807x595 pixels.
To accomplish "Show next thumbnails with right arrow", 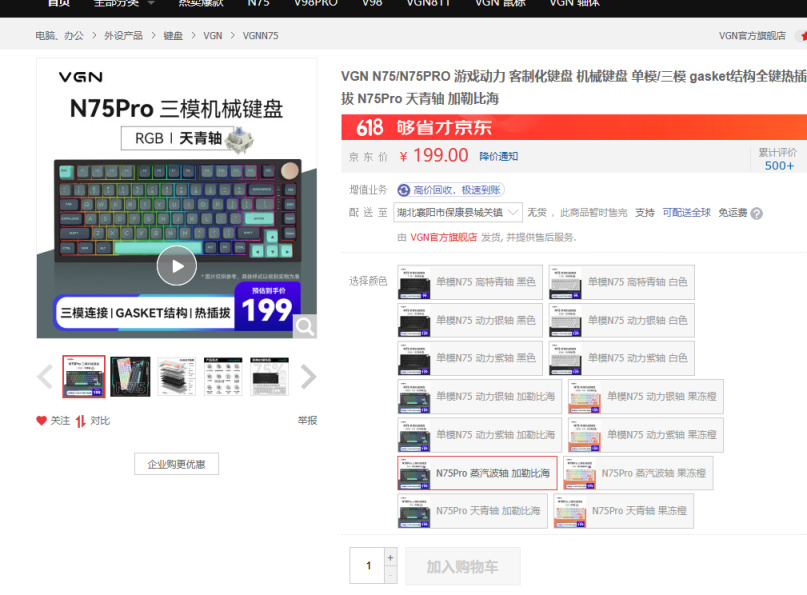I will click(x=308, y=376).
